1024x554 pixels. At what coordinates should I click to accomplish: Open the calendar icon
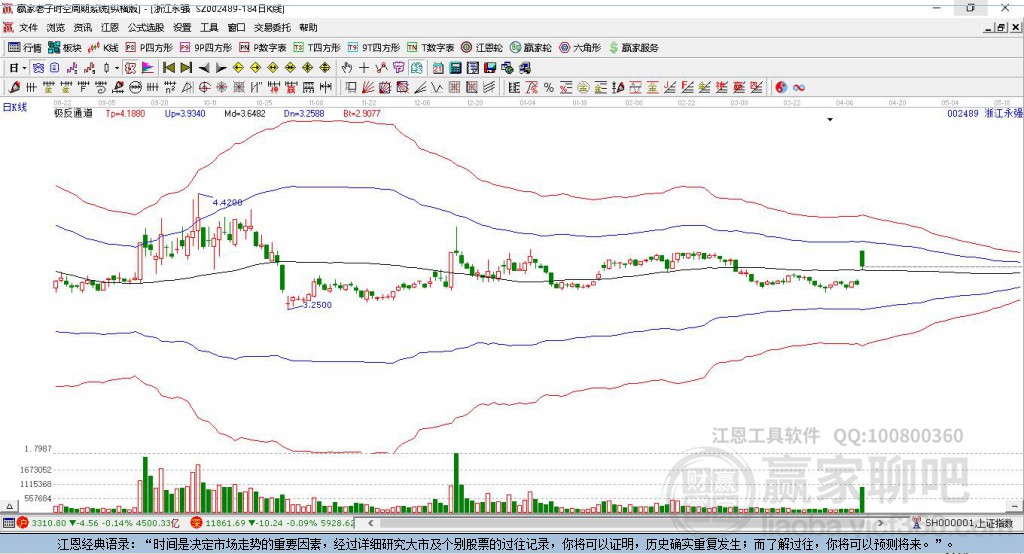(x=438, y=68)
